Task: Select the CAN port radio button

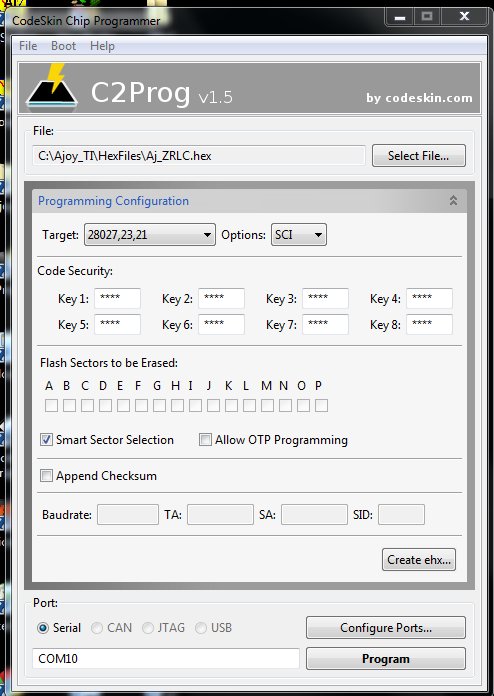Action: (97, 628)
